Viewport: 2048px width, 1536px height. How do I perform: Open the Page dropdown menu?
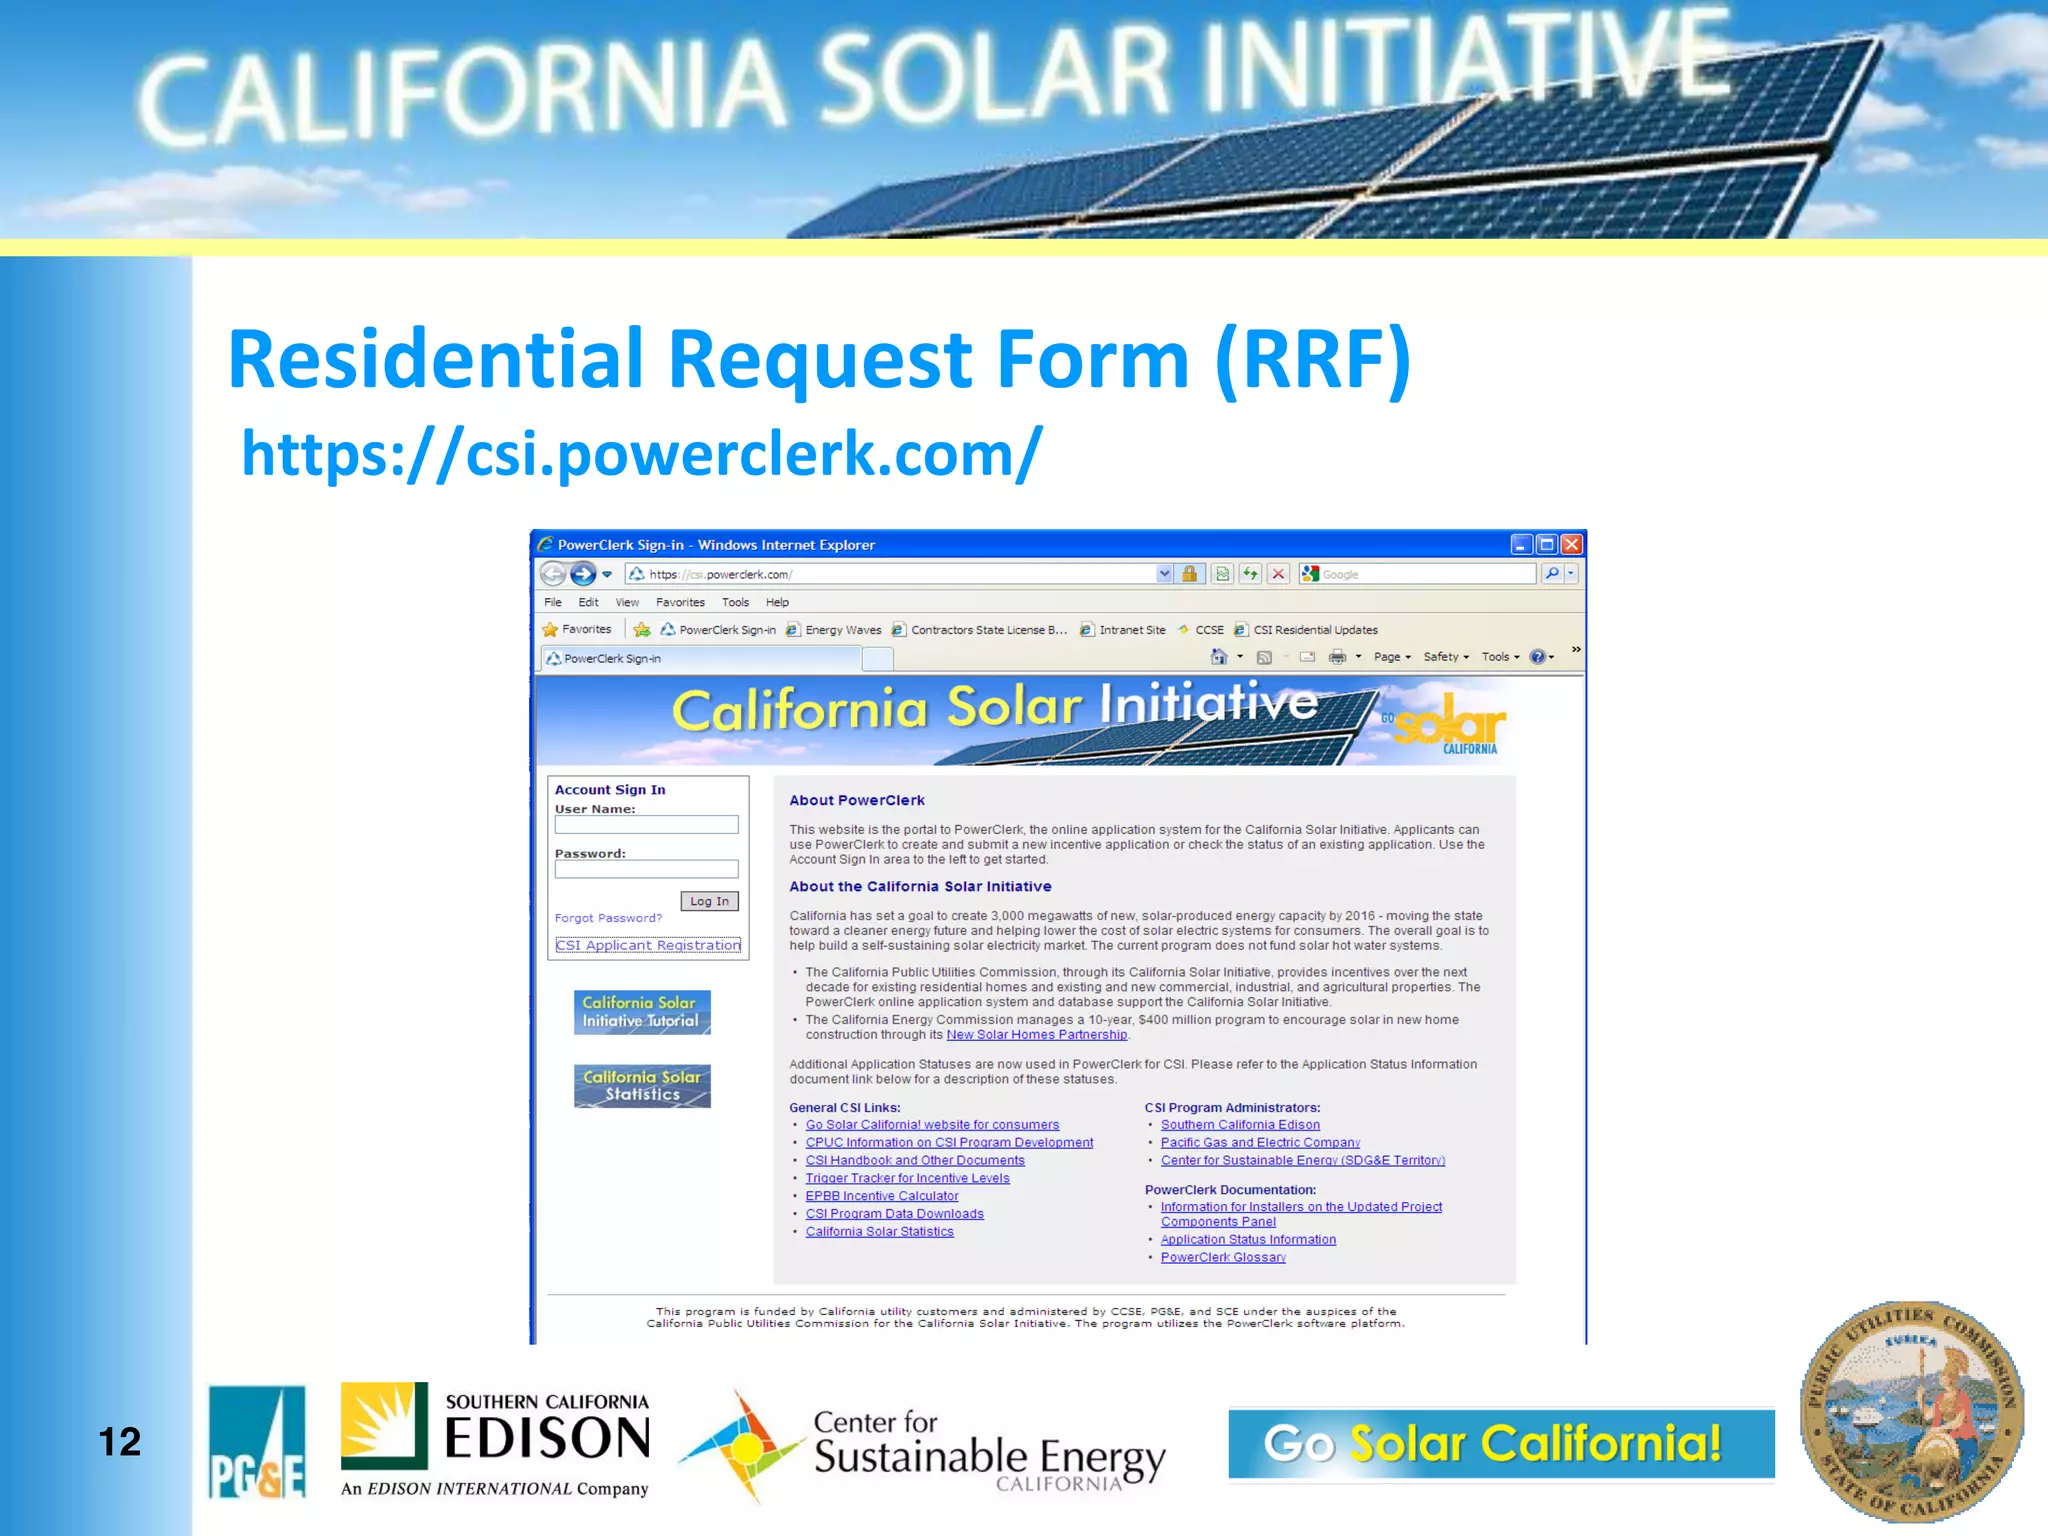[1391, 657]
